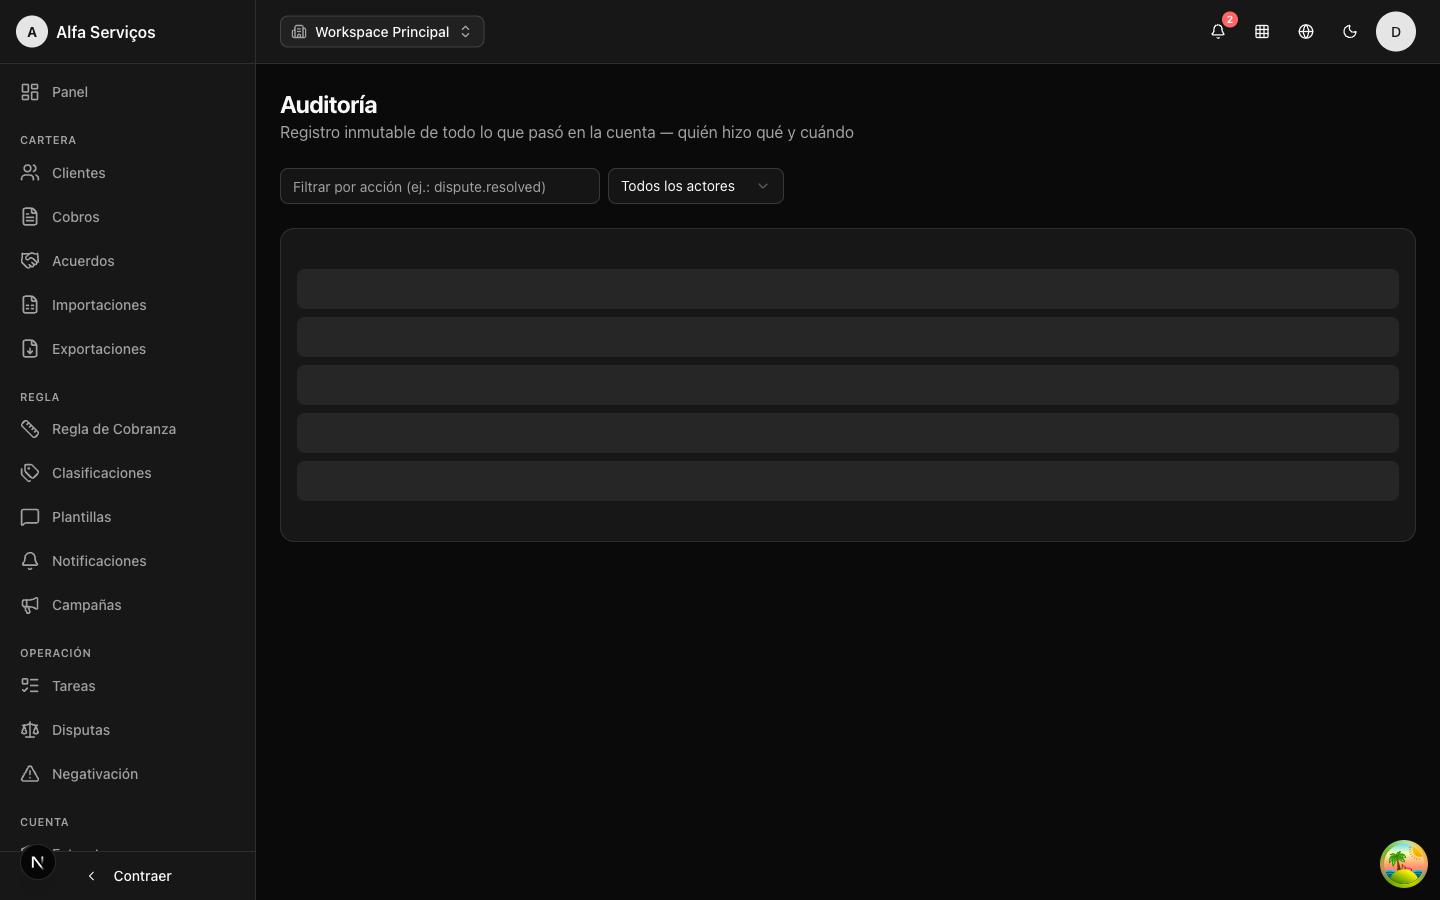Click the Panel dashboard icon

pos(30,92)
